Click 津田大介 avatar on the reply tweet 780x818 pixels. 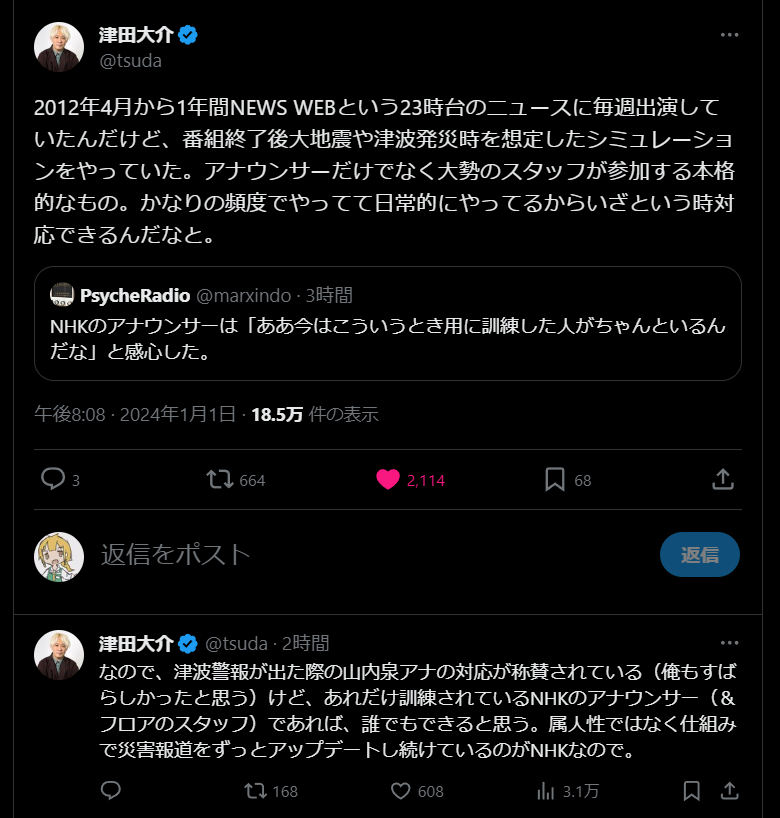[x=59, y=655]
